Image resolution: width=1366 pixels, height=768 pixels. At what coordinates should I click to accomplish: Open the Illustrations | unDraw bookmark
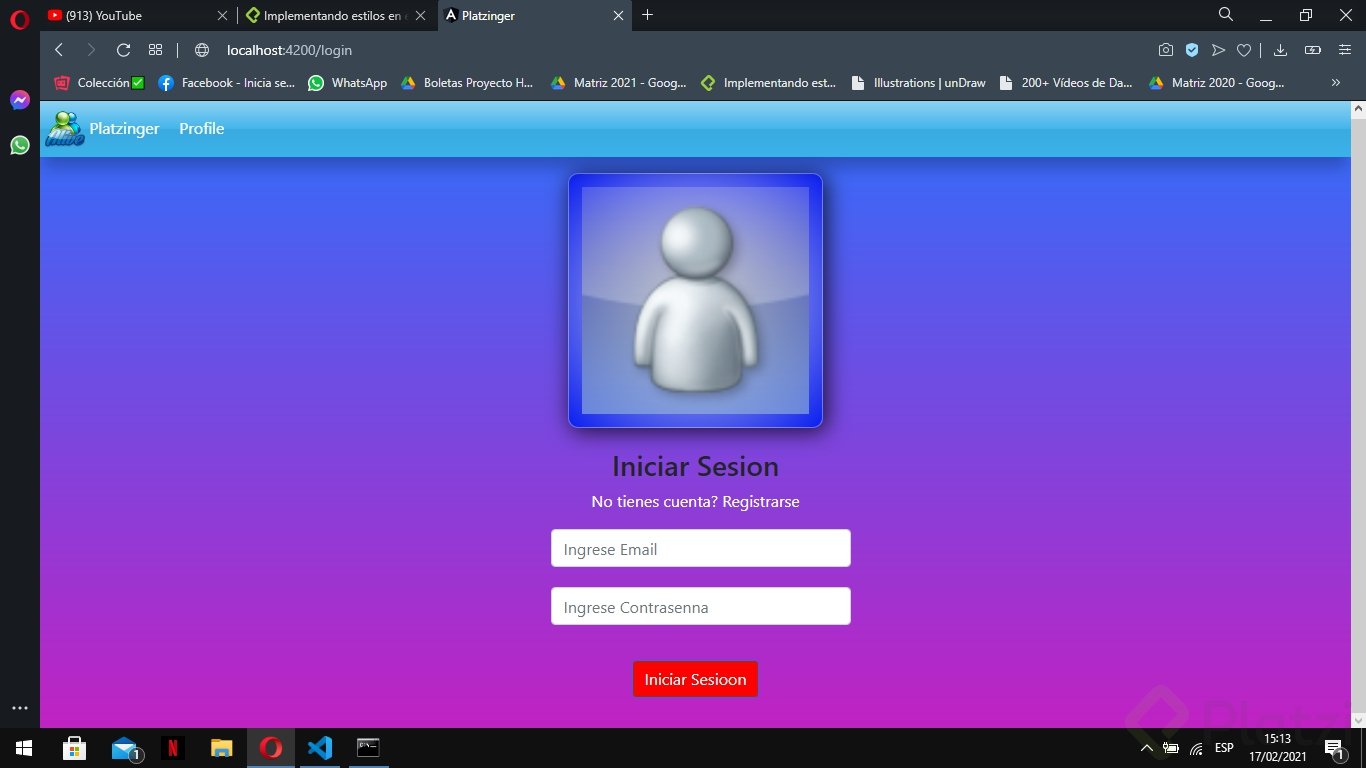pyautogui.click(x=918, y=83)
